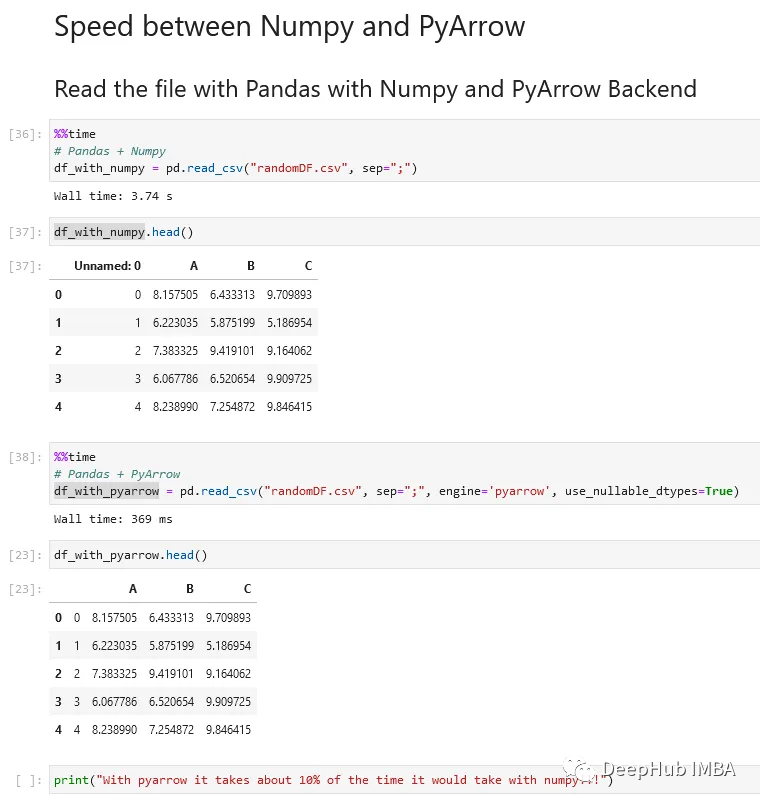Click "Wall time: 369 ms" output
This screenshot has height=804, width=760.
113,519
